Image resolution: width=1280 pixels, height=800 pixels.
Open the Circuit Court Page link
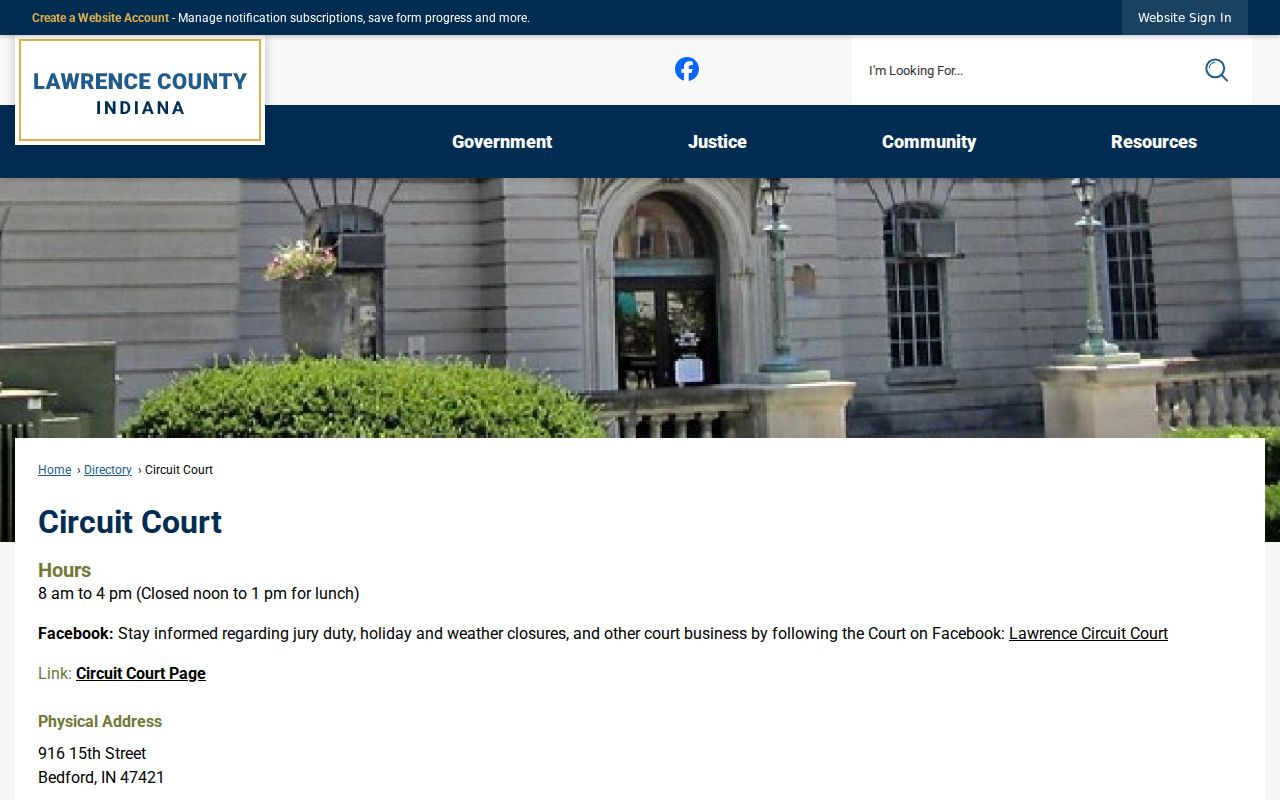coord(141,674)
